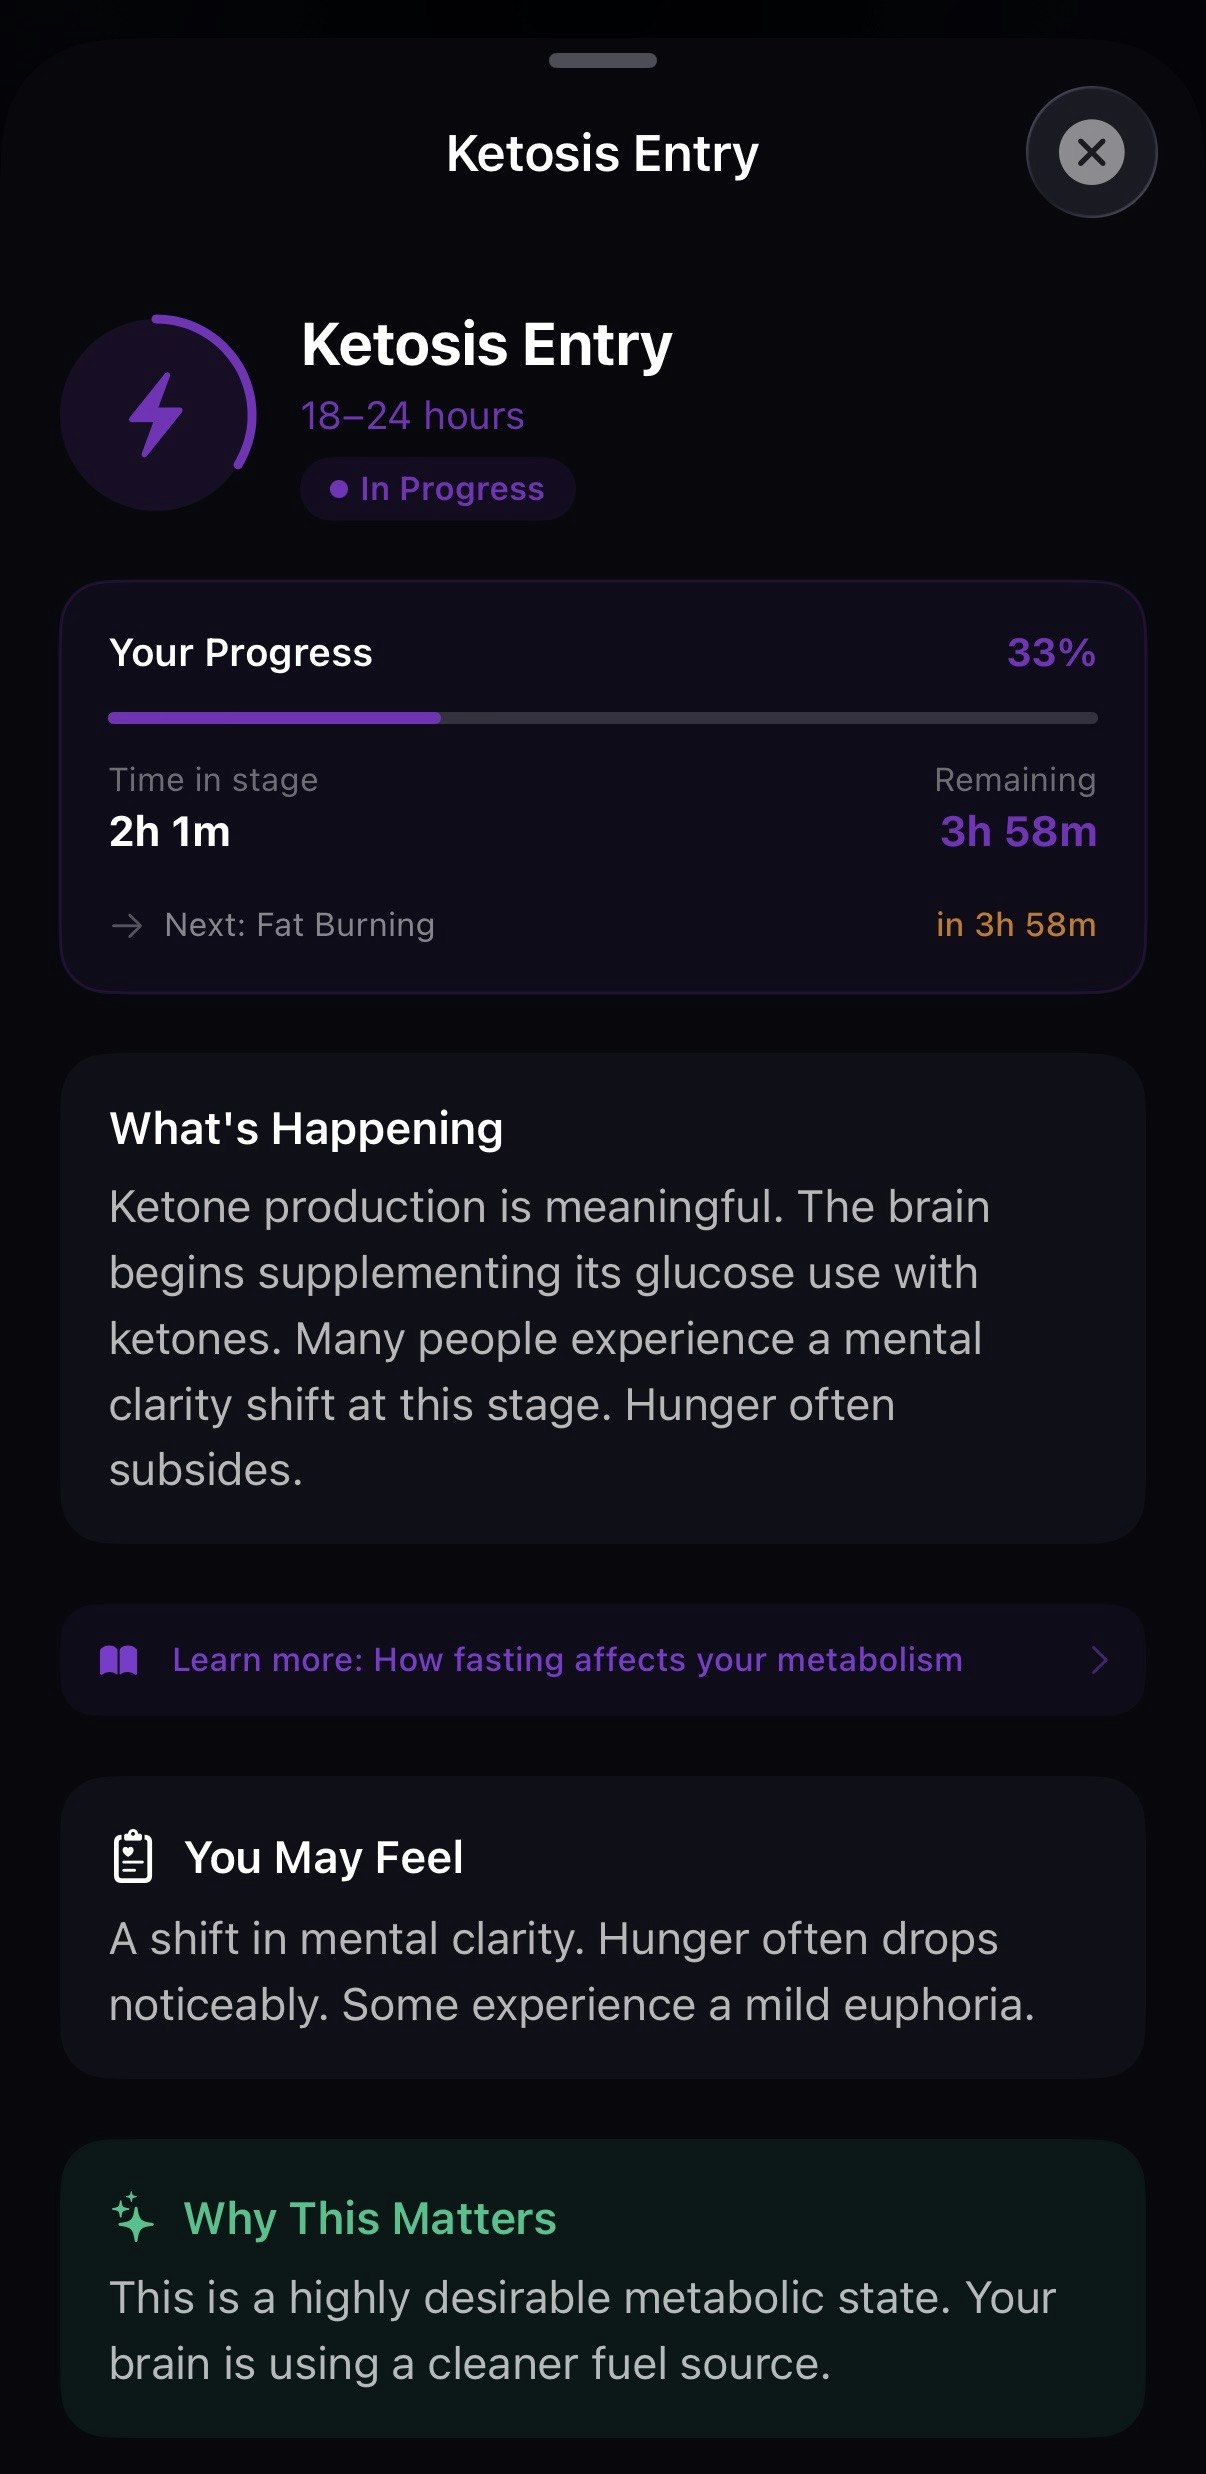
Task: Click the orange 'in 3h 58m' countdown
Action: click(x=1015, y=925)
